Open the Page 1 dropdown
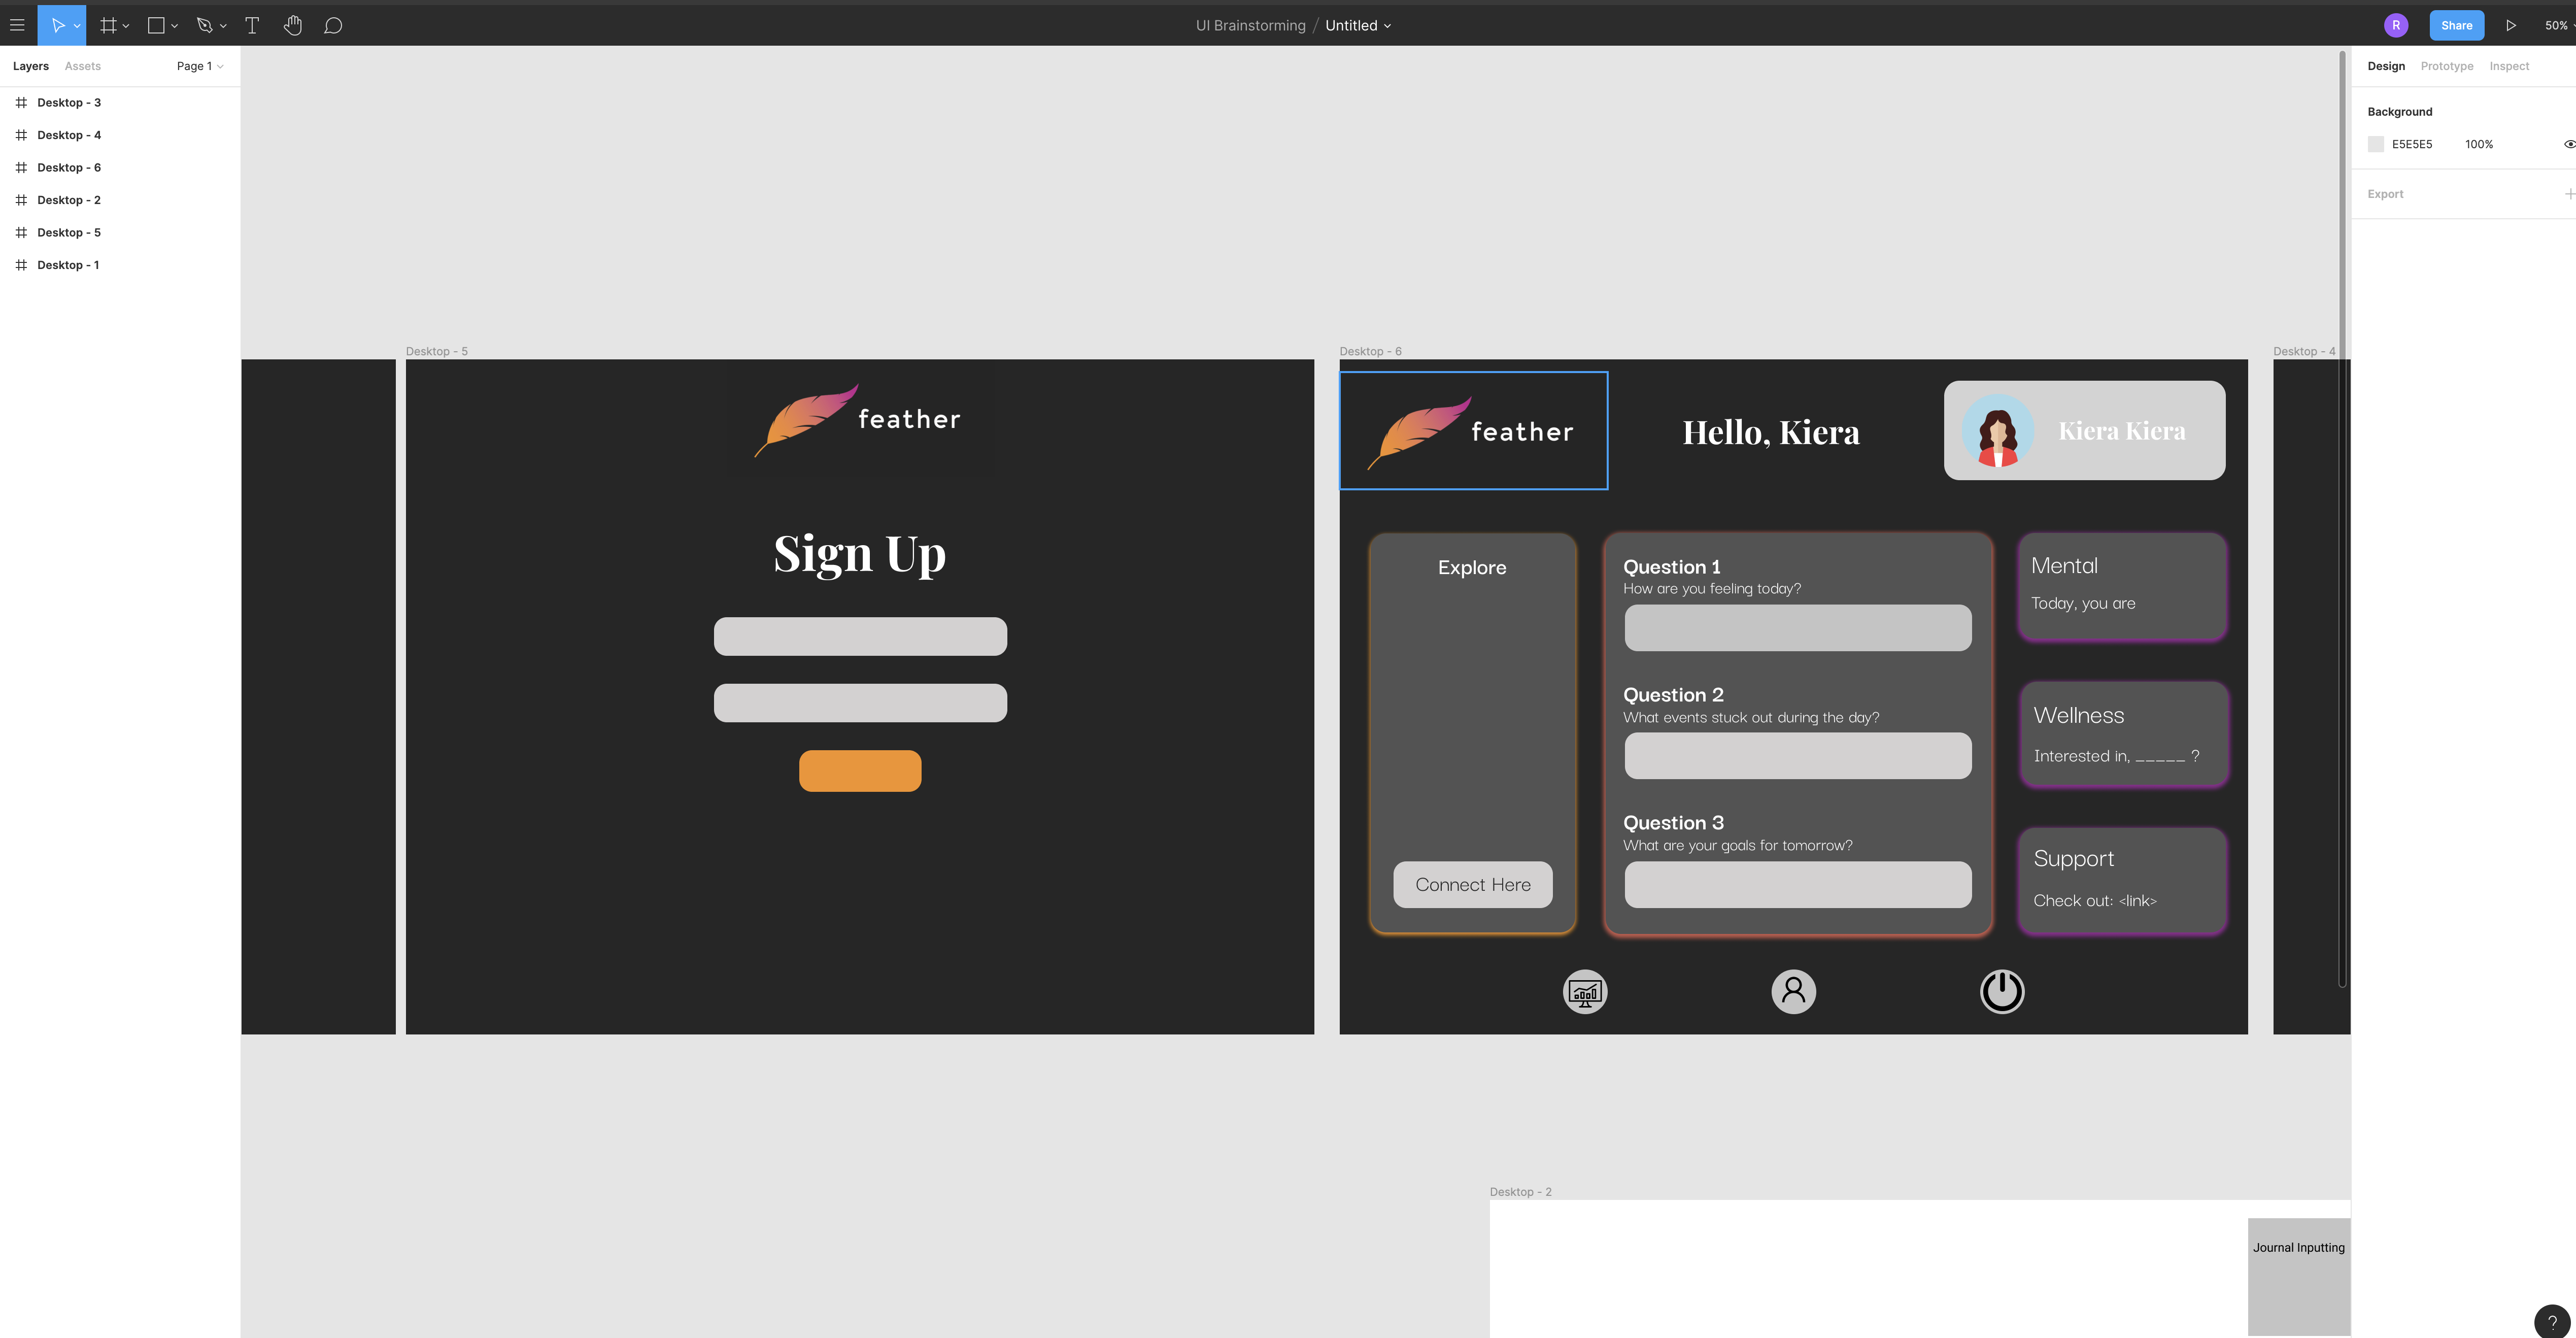2576x1338 pixels. (x=199, y=66)
